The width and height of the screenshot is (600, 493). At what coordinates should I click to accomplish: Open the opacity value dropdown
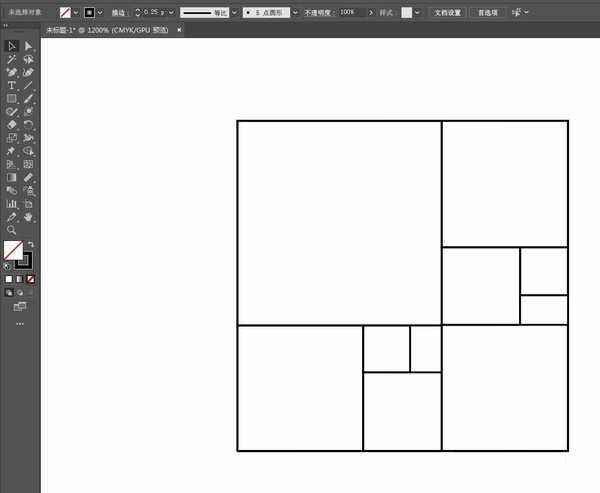[372, 13]
